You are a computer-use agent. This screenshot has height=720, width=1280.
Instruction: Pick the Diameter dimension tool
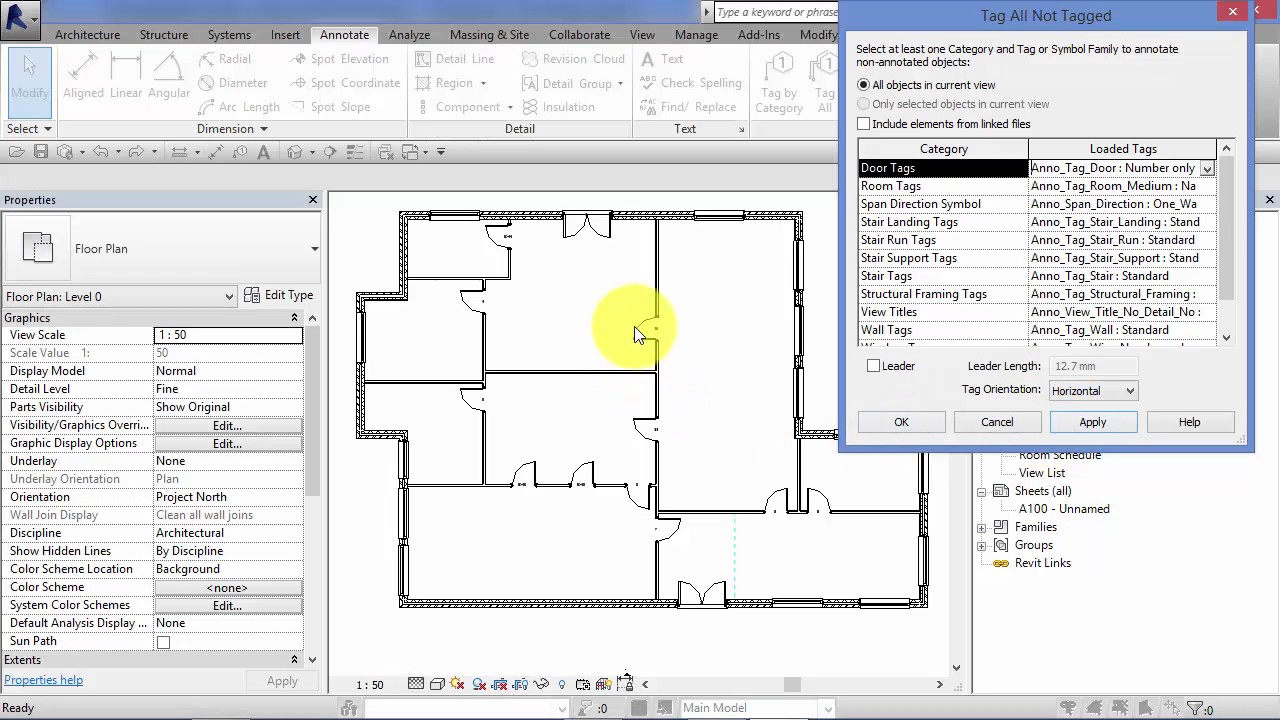tap(233, 83)
